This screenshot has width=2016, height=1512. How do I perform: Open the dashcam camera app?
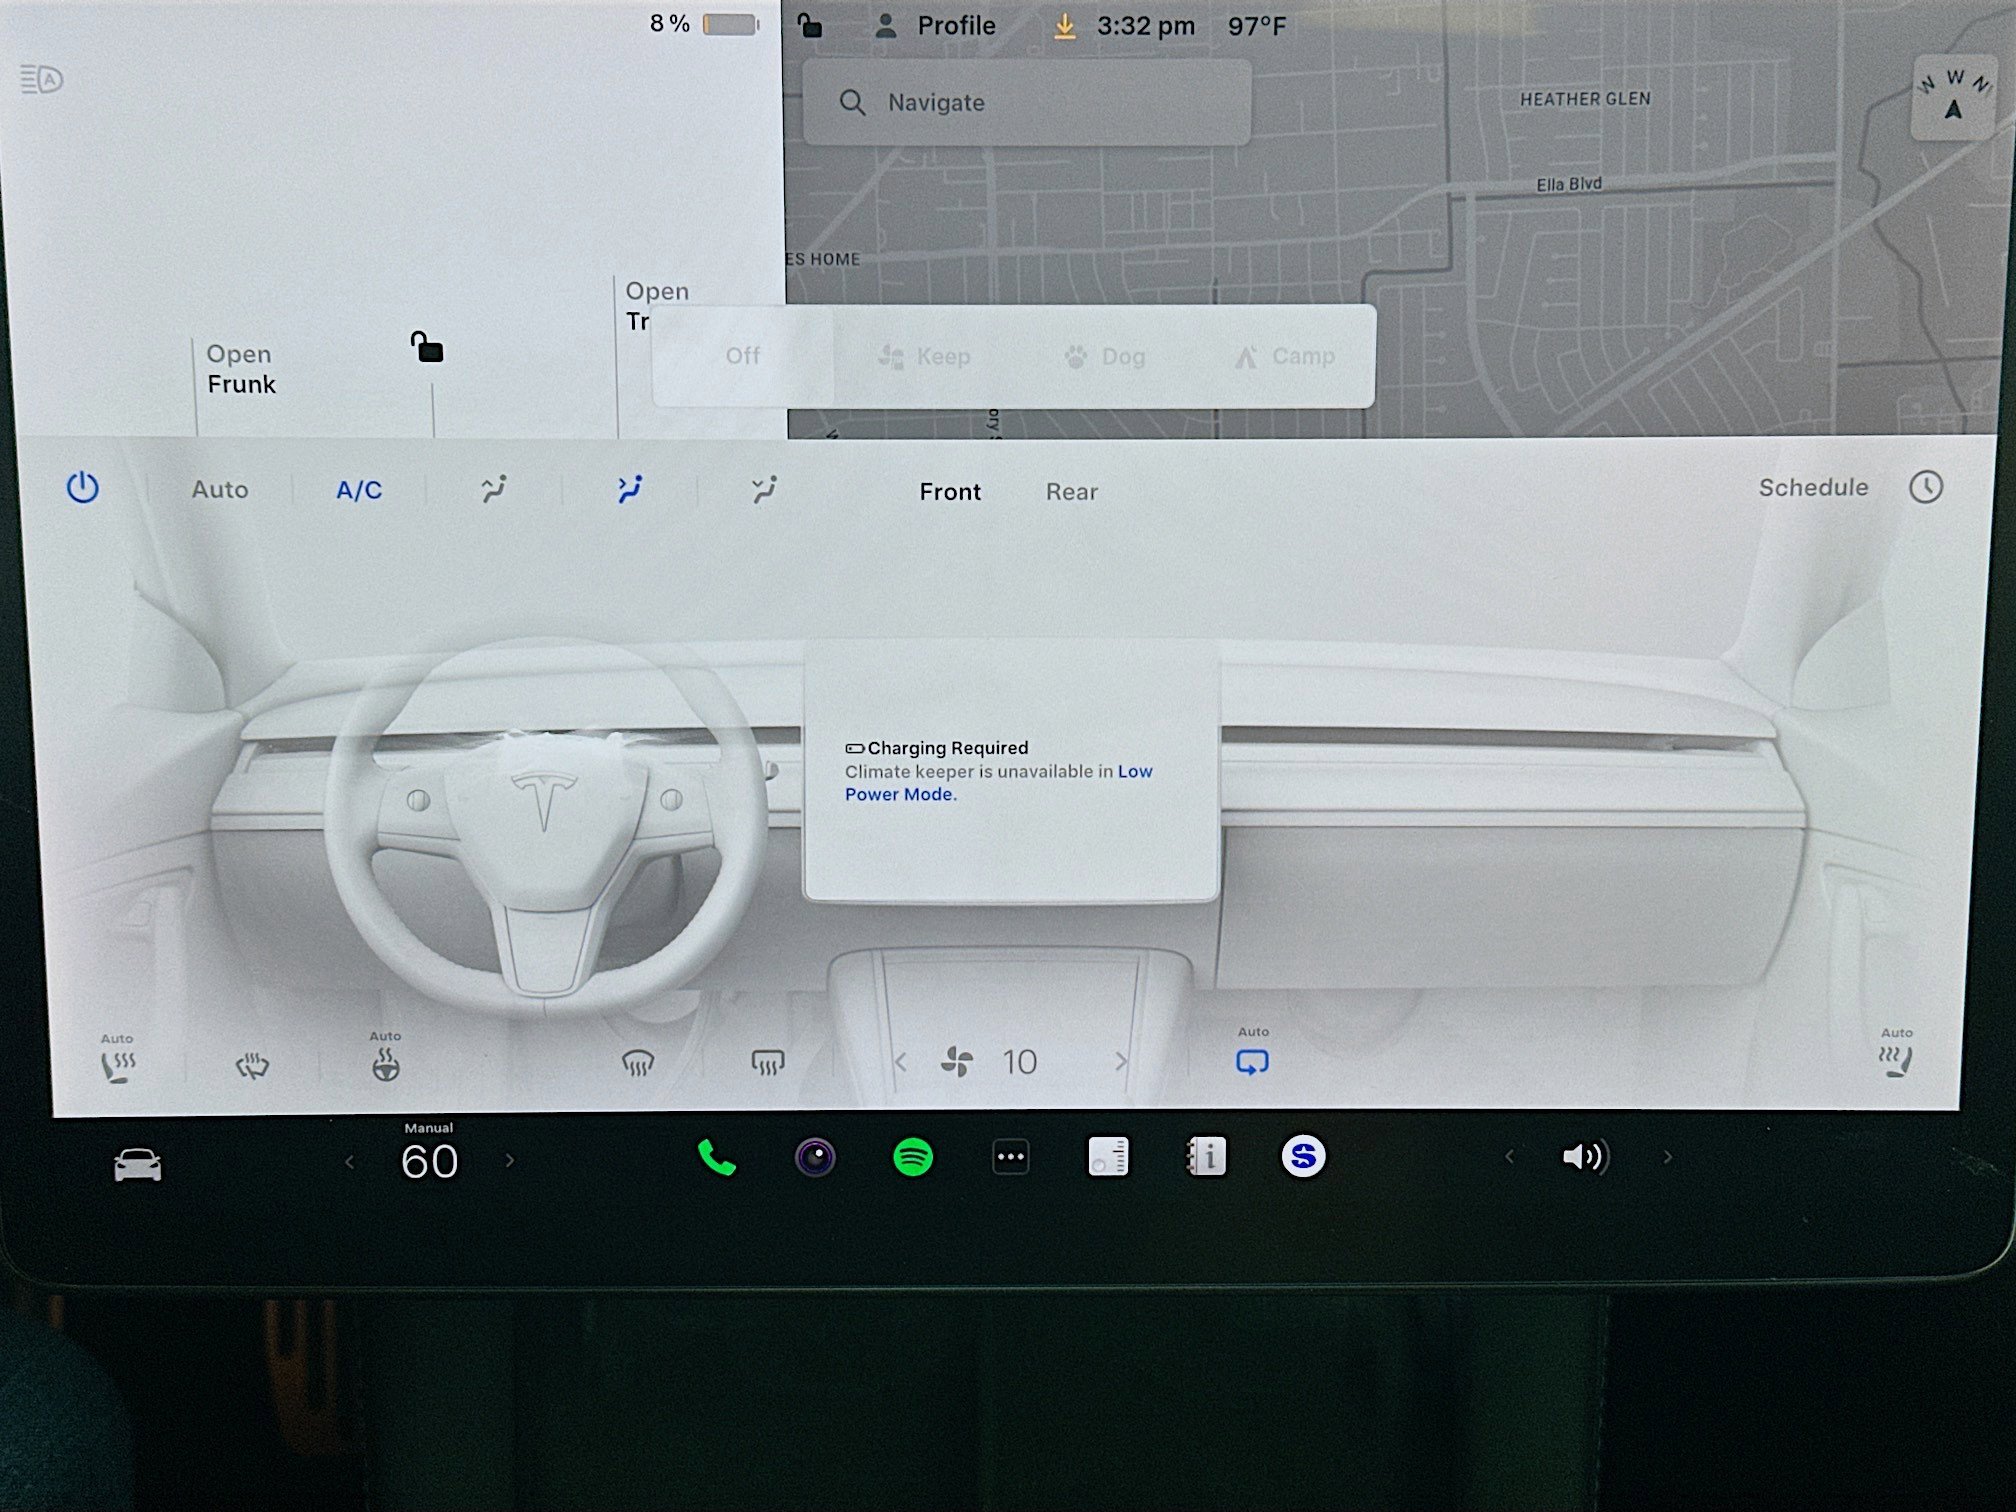pos(815,1158)
